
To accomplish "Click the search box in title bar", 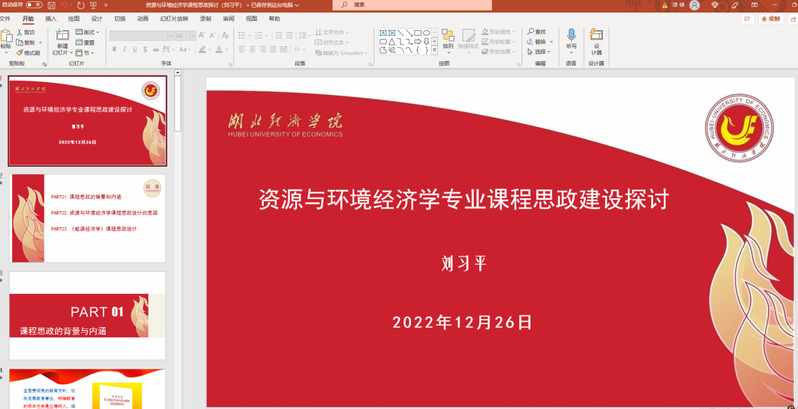I will tap(400, 5).
